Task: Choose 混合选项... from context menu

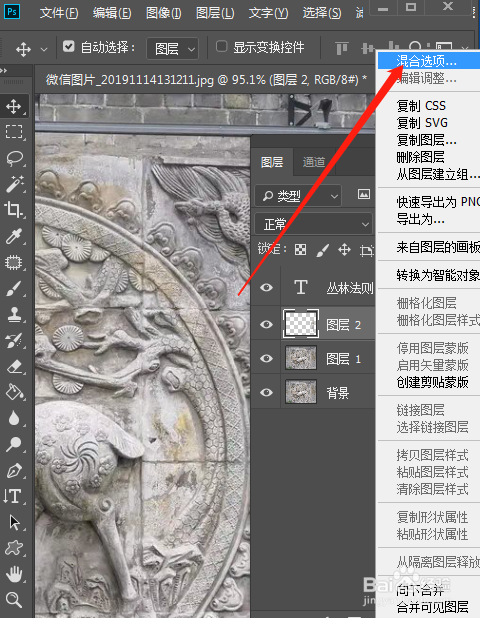Action: [429, 61]
